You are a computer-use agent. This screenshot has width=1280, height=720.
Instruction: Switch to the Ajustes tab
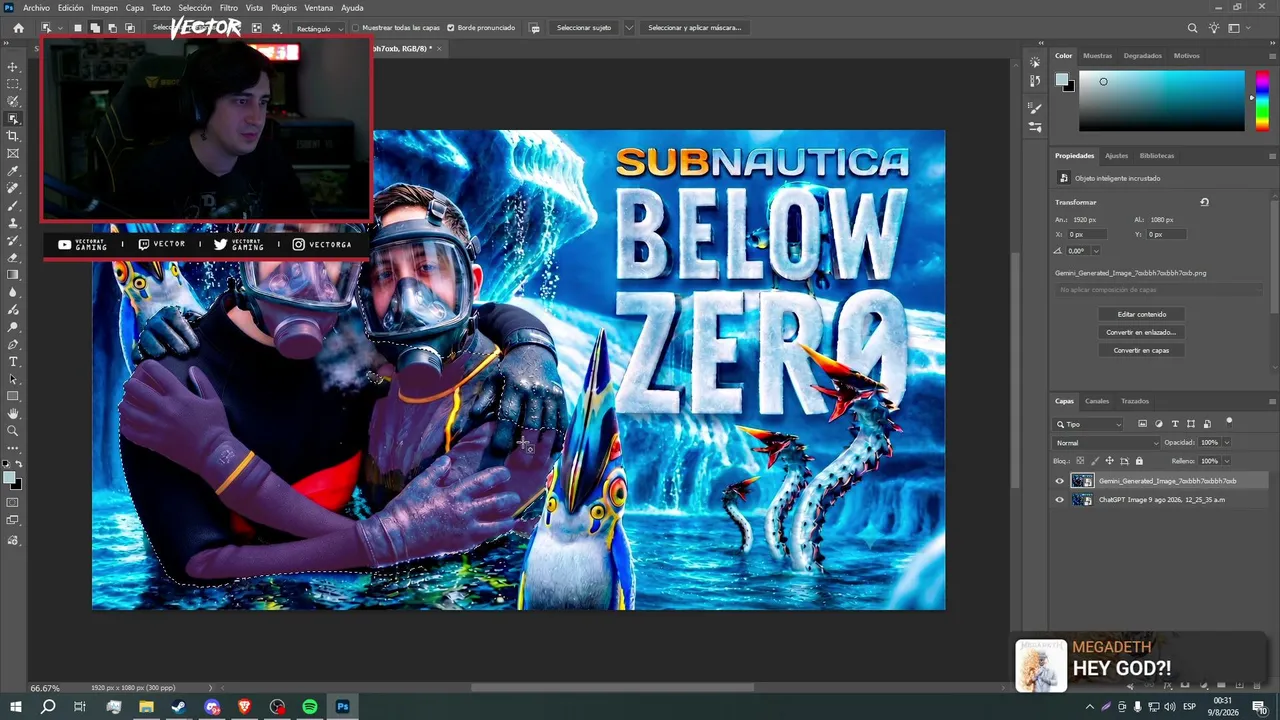[1116, 156]
